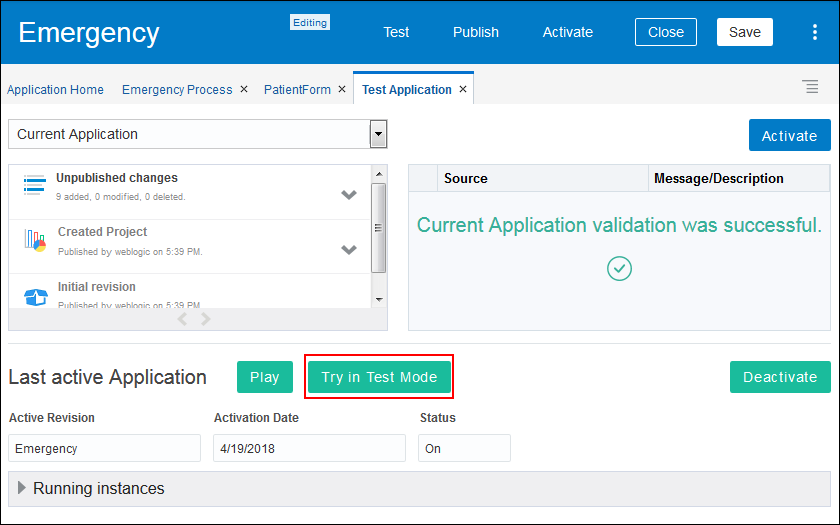Click the Created Project chart icon
840x525 pixels.
(x=35, y=240)
